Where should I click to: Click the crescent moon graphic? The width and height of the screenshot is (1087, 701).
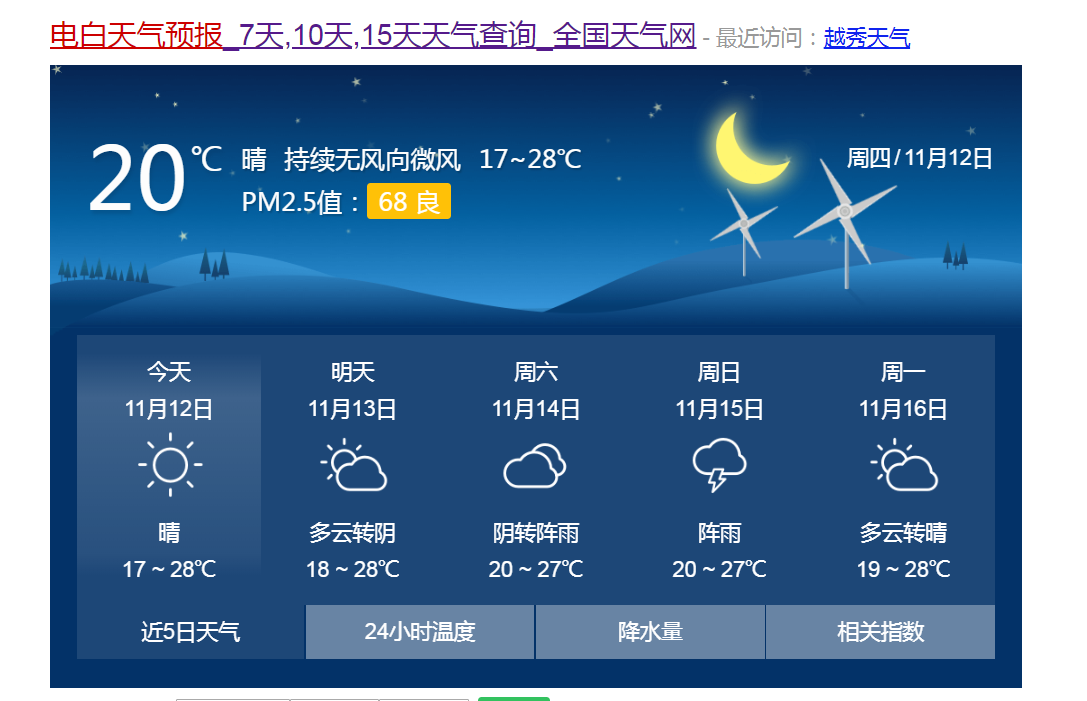tap(748, 149)
